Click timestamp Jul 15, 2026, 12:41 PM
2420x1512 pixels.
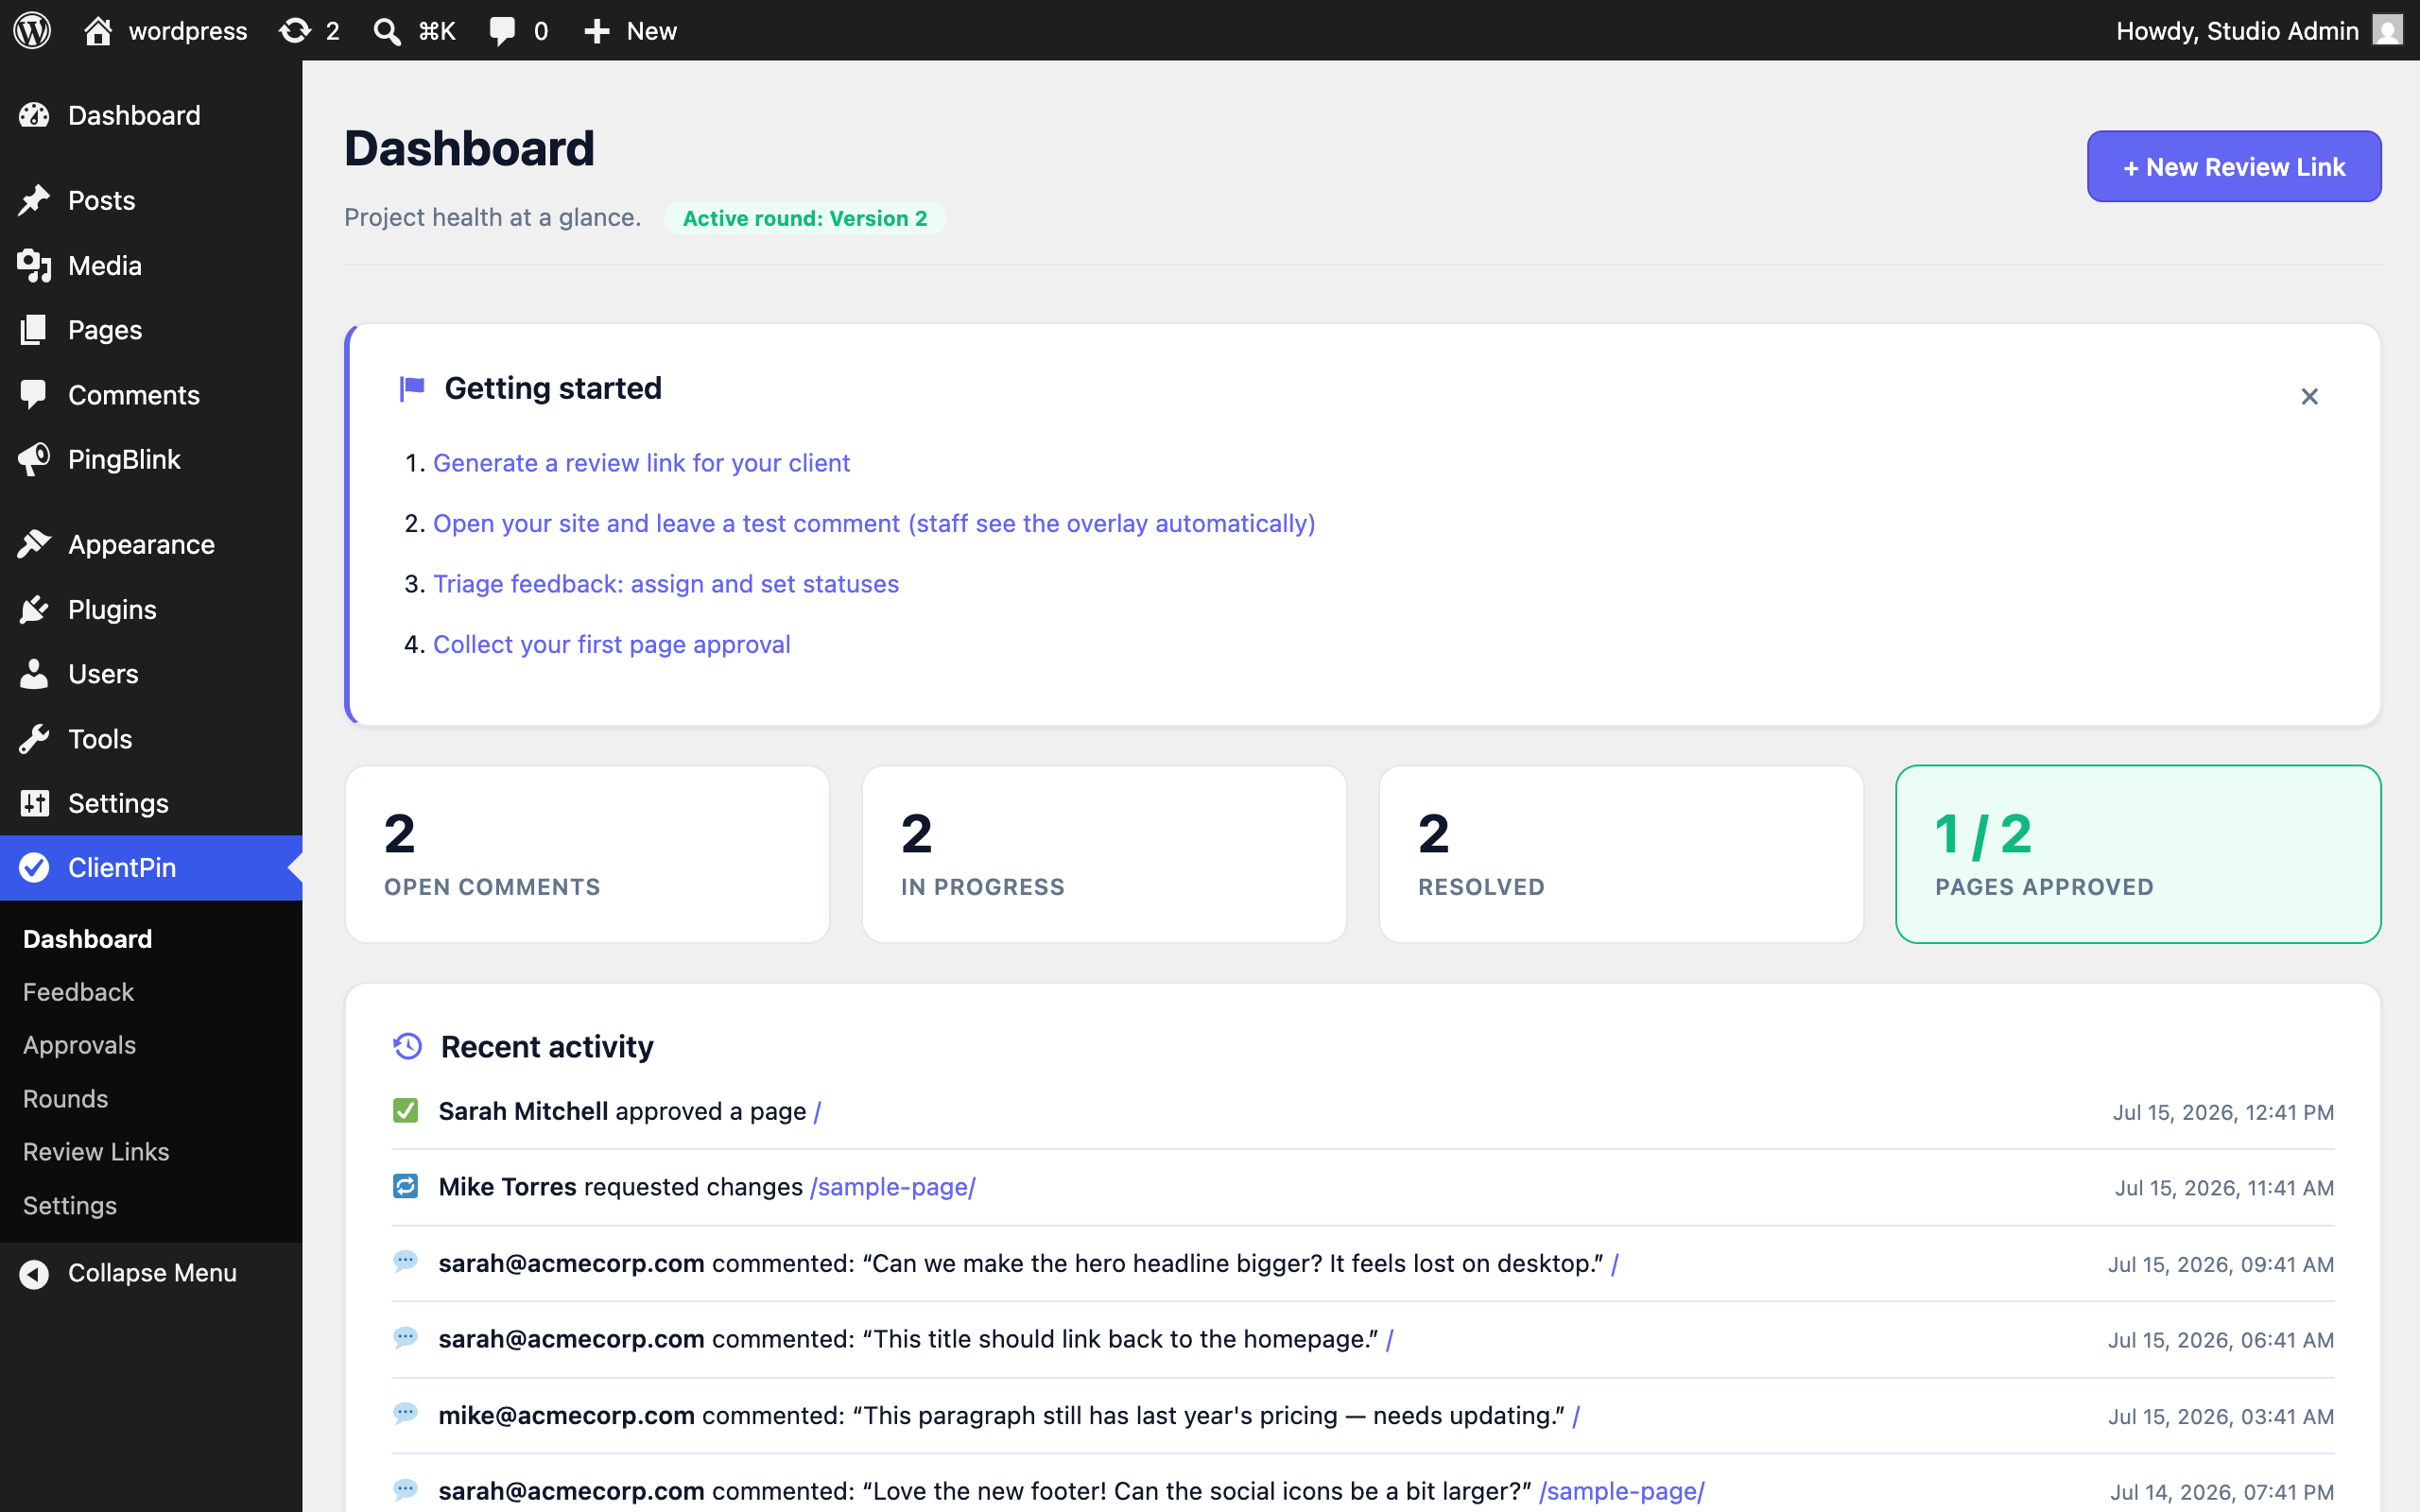click(2223, 1112)
